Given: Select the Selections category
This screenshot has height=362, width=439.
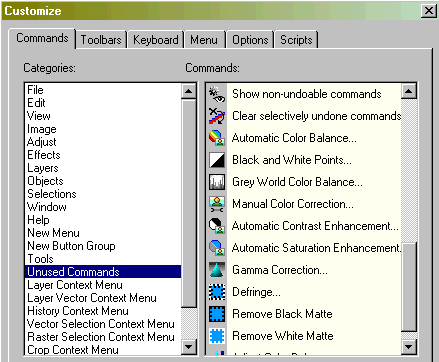Looking at the screenshot, I should (x=103, y=194).
